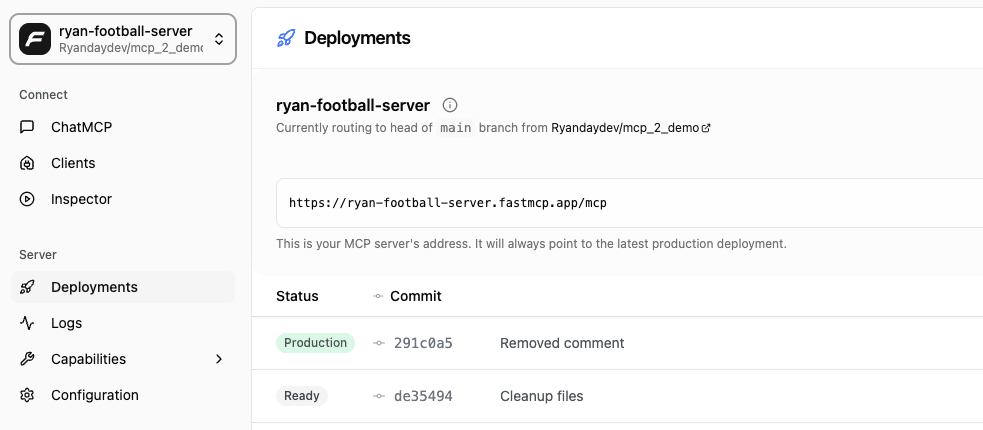Screen dimensions: 983x430
Task: Open commit de35494
Action: point(423,396)
